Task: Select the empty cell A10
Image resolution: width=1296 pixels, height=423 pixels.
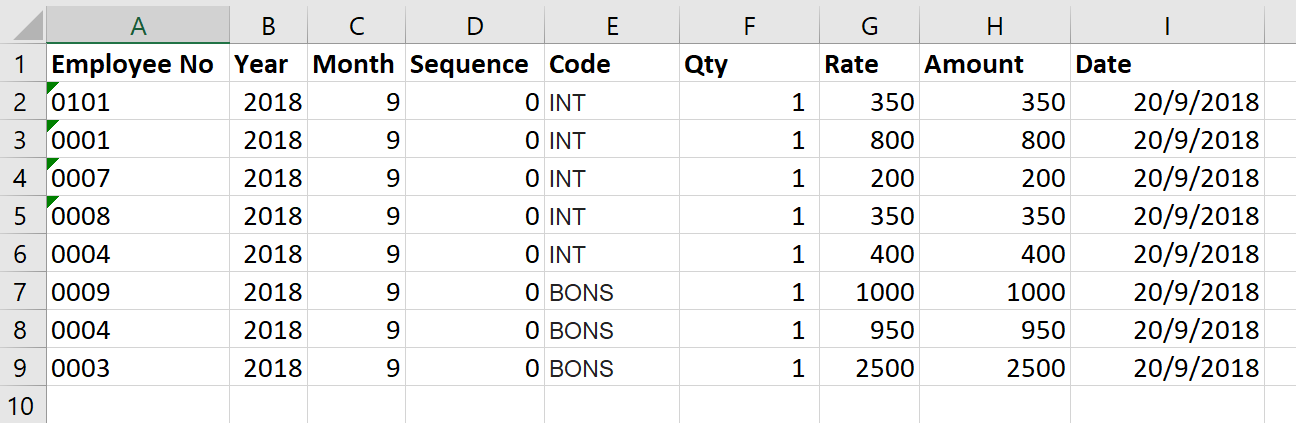Action: click(138, 406)
